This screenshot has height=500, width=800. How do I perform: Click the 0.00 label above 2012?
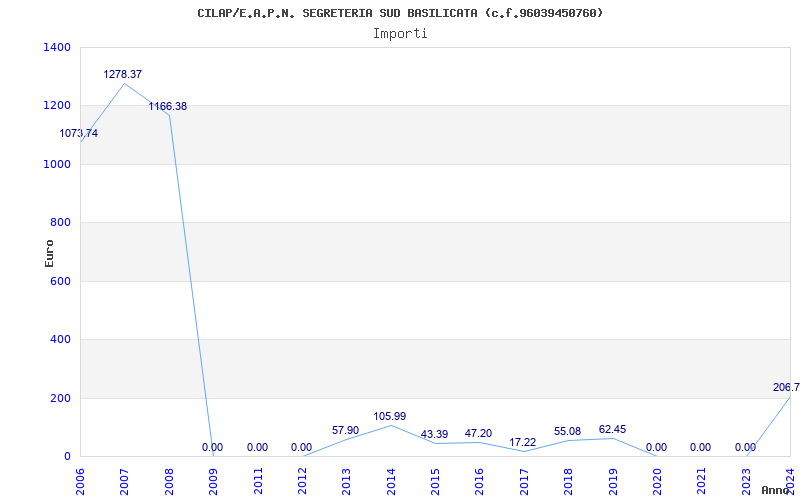(x=301, y=447)
